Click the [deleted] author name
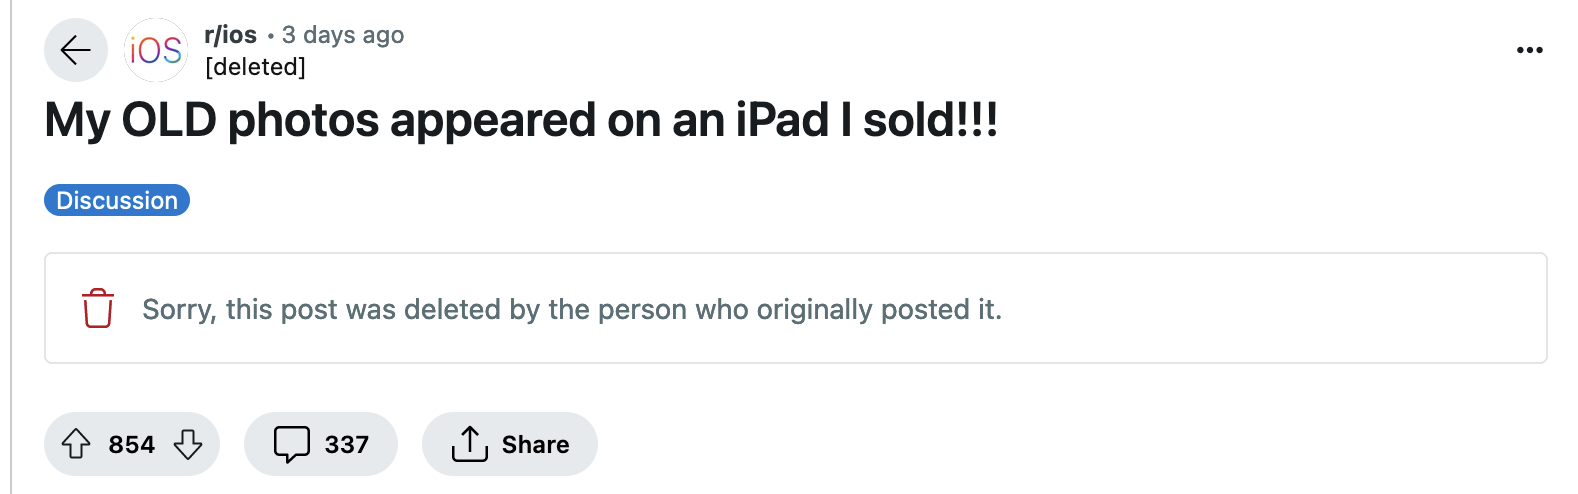This screenshot has width=1578, height=494. 255,67
